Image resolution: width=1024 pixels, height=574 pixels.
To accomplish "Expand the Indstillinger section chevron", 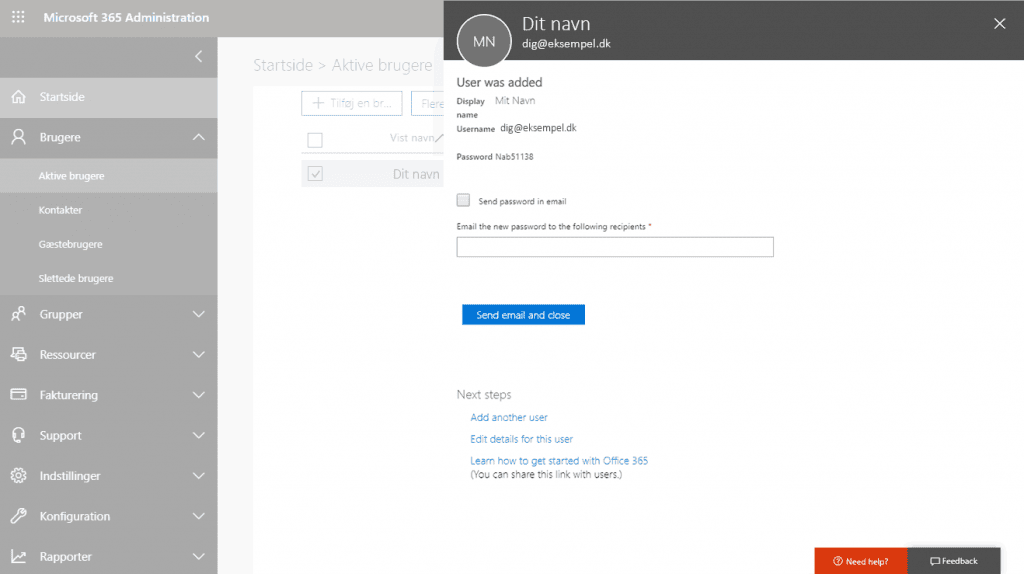I will [199, 476].
